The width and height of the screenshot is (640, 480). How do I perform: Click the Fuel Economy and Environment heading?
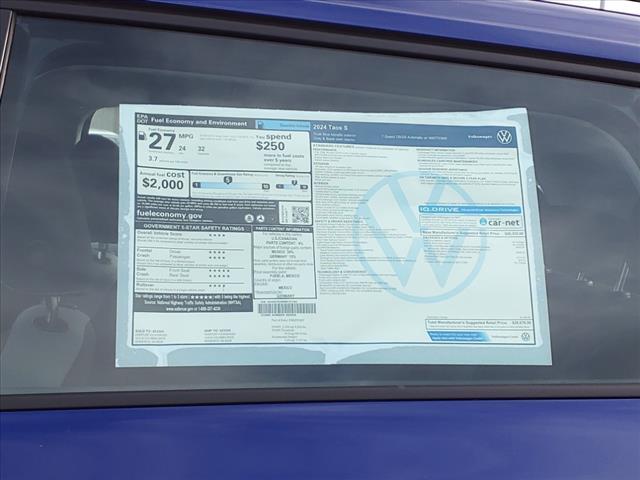(x=199, y=122)
